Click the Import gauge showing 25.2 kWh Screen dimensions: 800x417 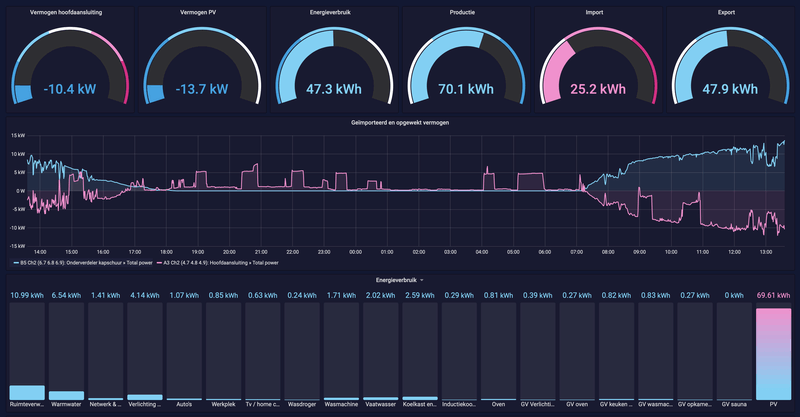click(598, 66)
